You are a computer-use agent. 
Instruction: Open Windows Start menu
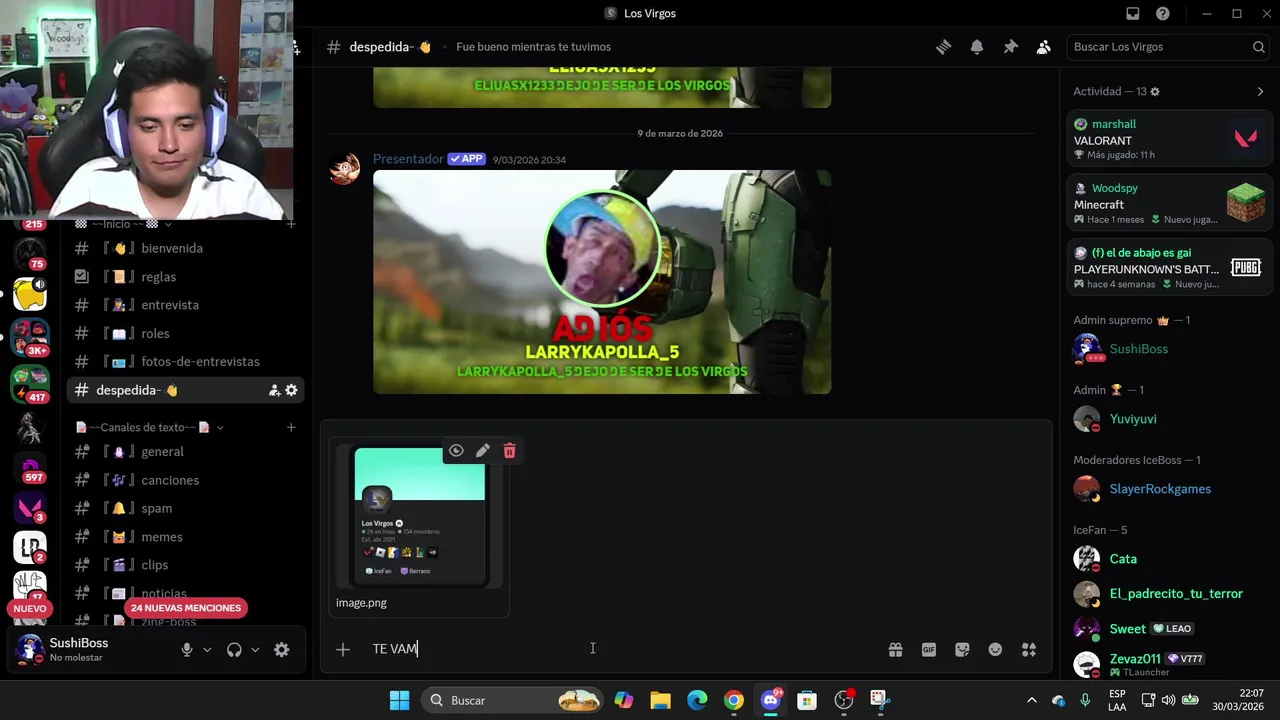point(399,700)
